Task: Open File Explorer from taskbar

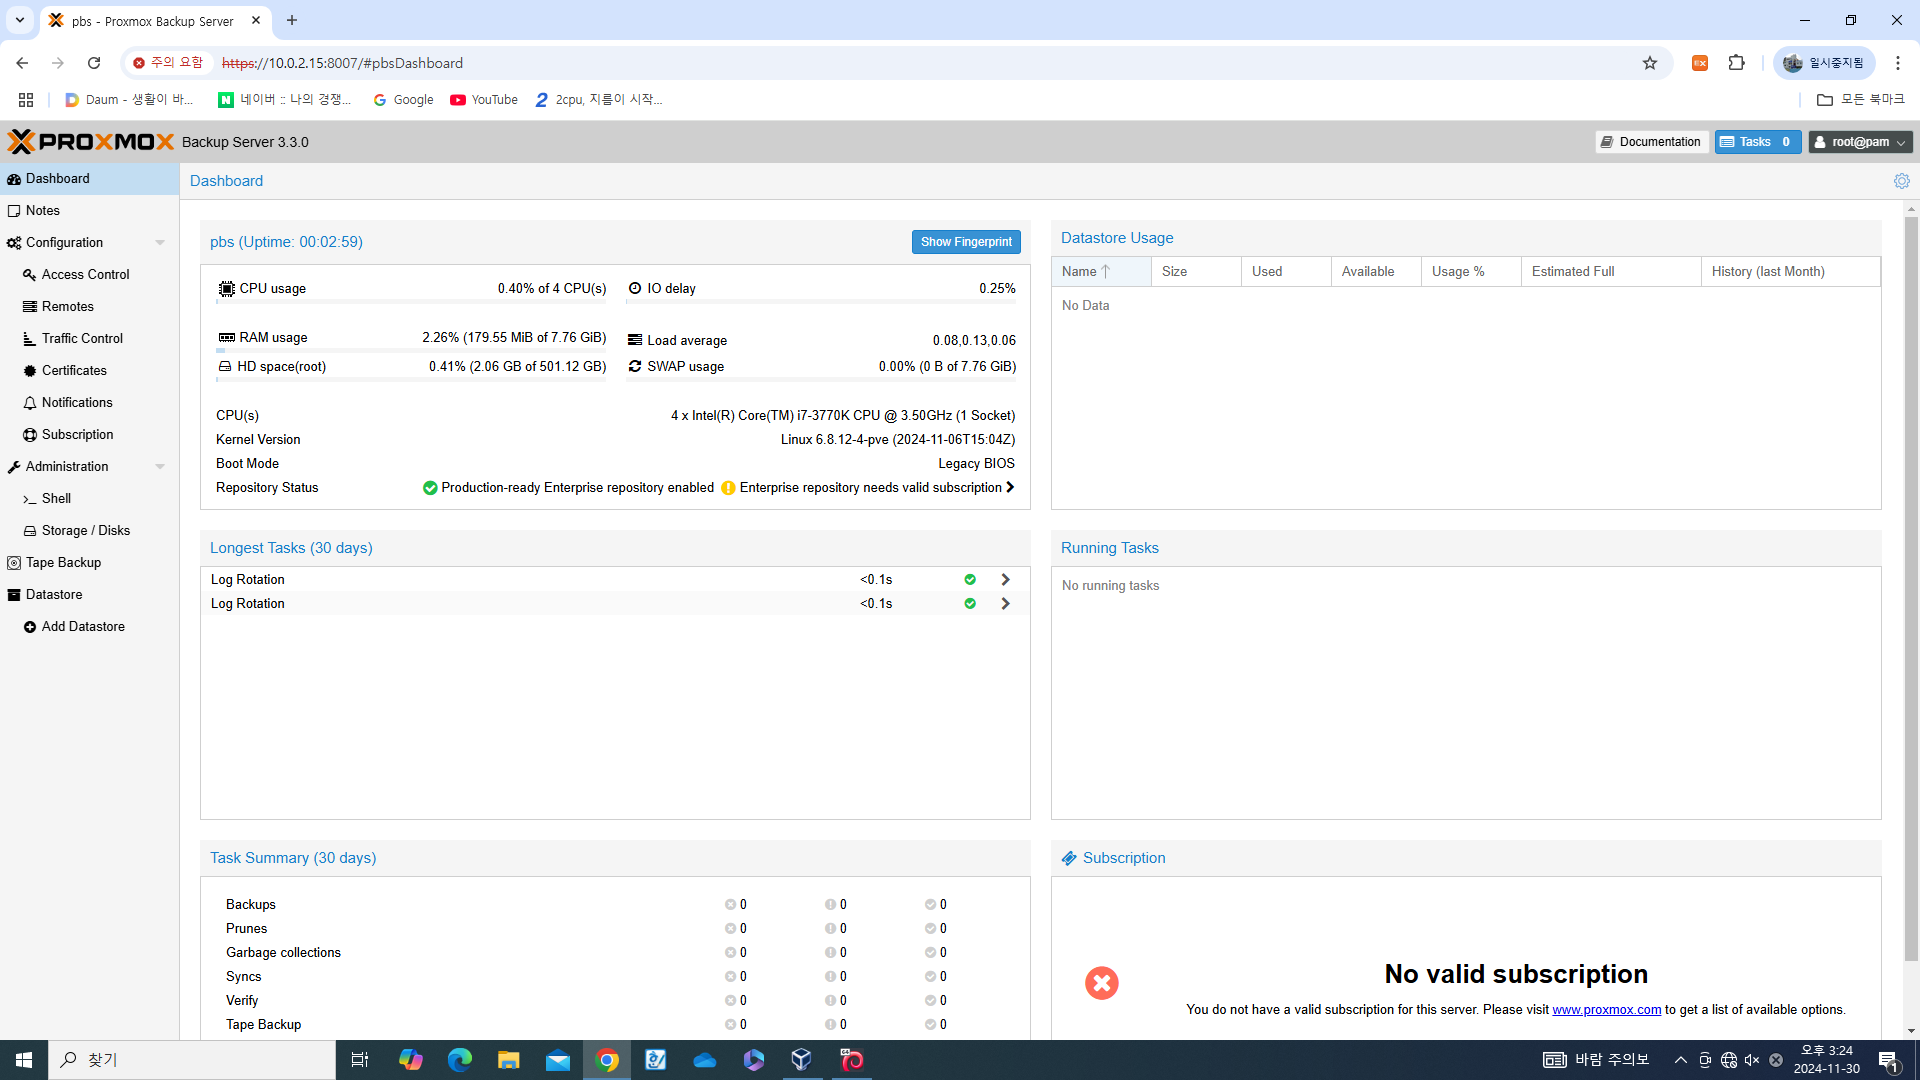Action: click(509, 1060)
